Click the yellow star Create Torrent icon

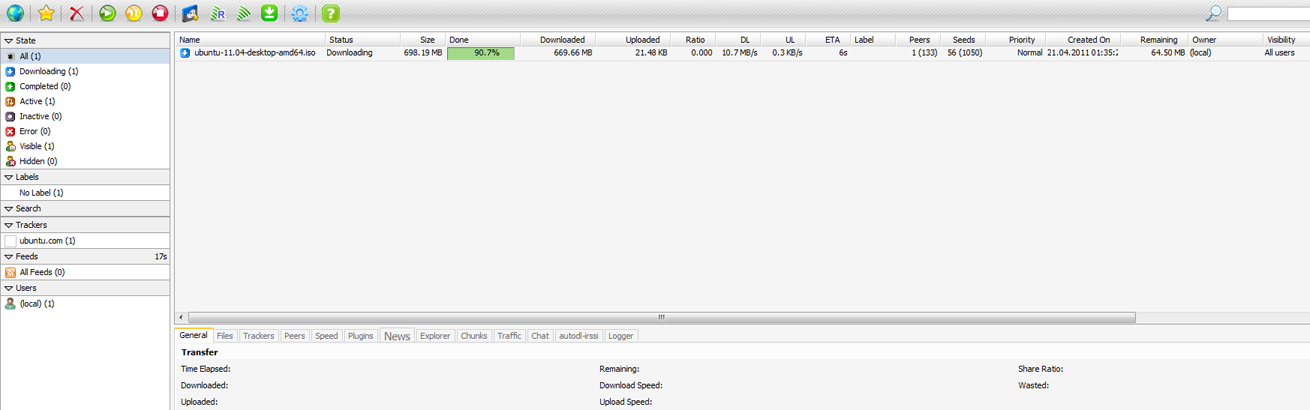(46, 13)
